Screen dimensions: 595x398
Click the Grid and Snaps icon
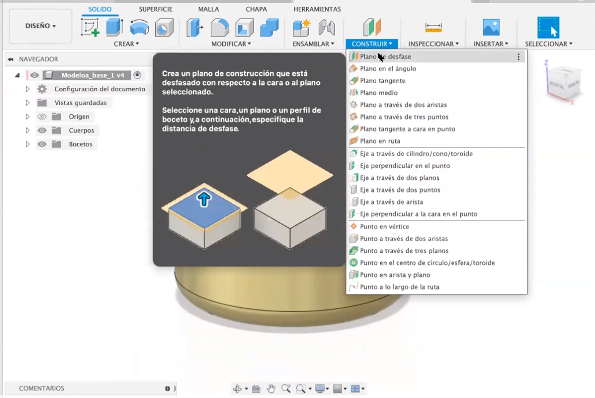click(337, 389)
